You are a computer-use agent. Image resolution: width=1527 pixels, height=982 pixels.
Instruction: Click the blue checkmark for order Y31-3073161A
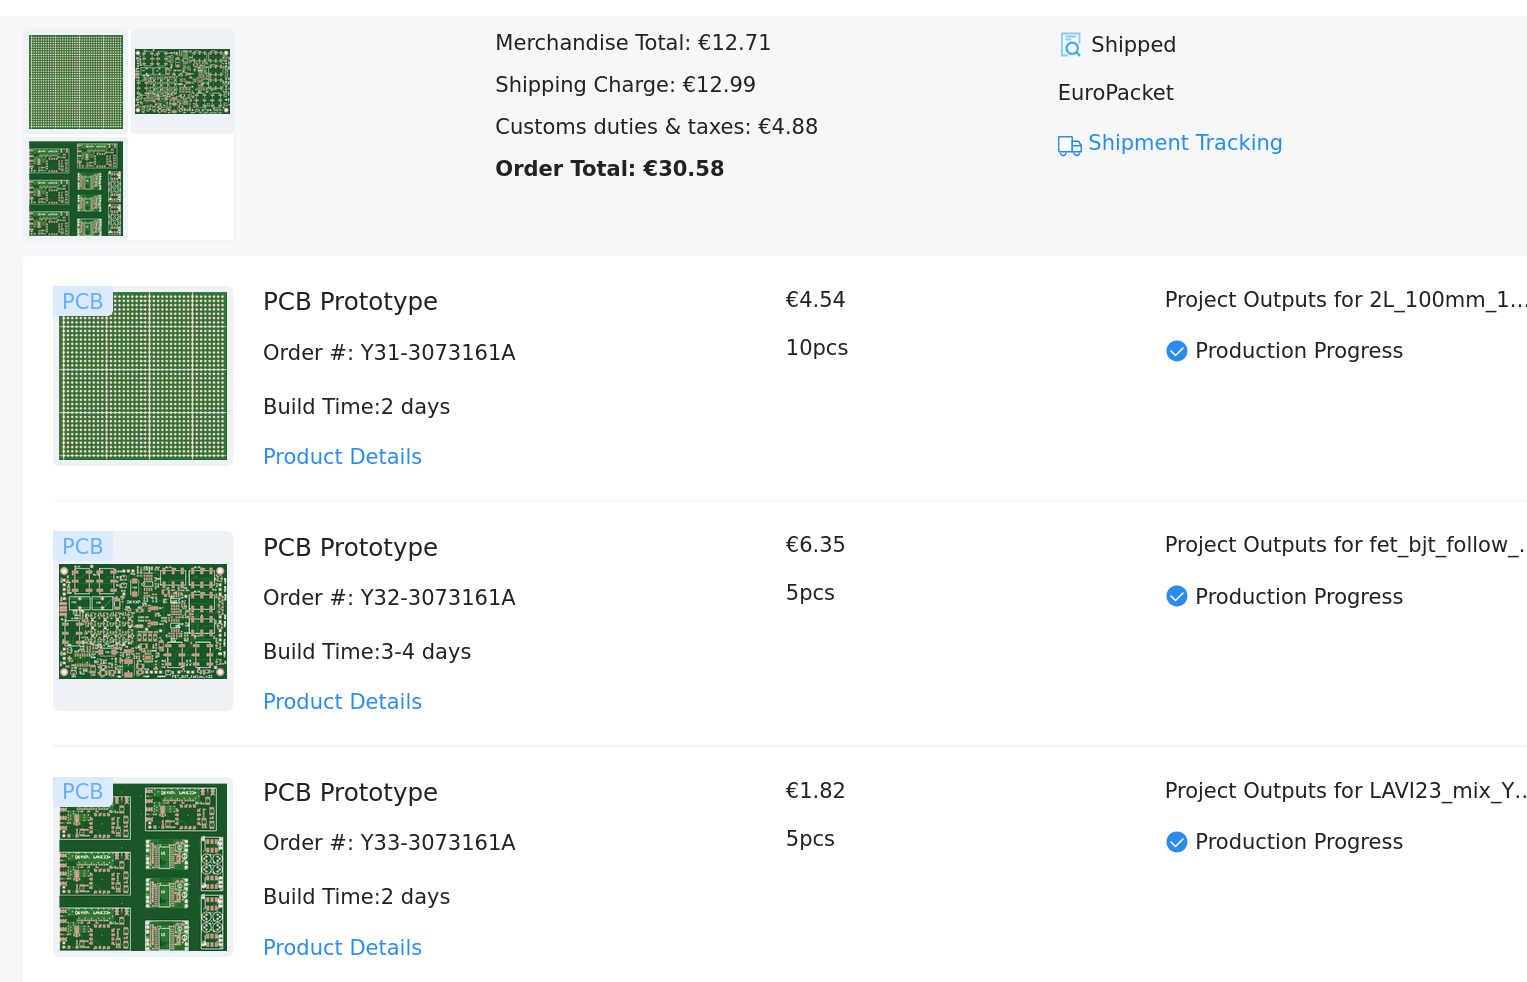point(1176,351)
